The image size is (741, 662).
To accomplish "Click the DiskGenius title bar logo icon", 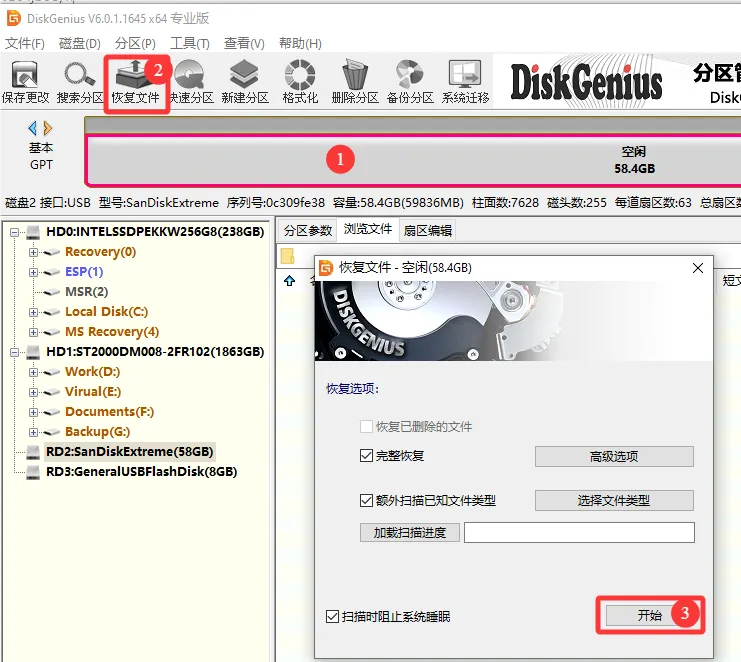I will coord(14,18).
